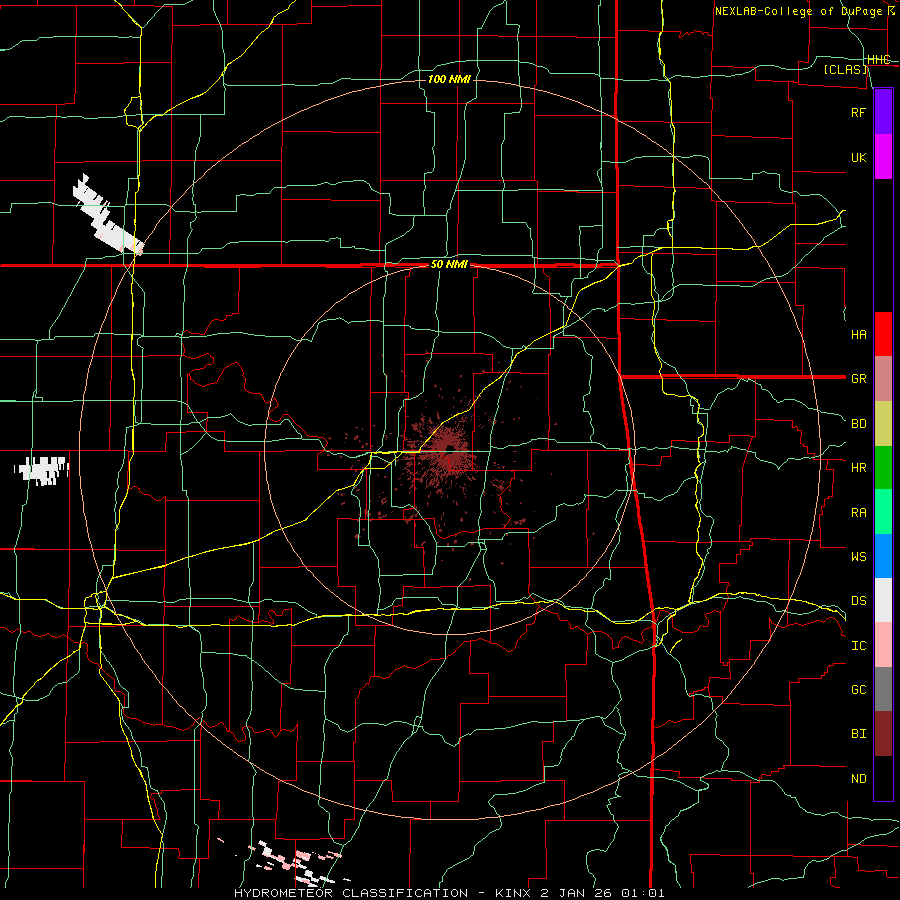Click the 'HA' legend label
The image size is (900, 900).
tap(858, 334)
